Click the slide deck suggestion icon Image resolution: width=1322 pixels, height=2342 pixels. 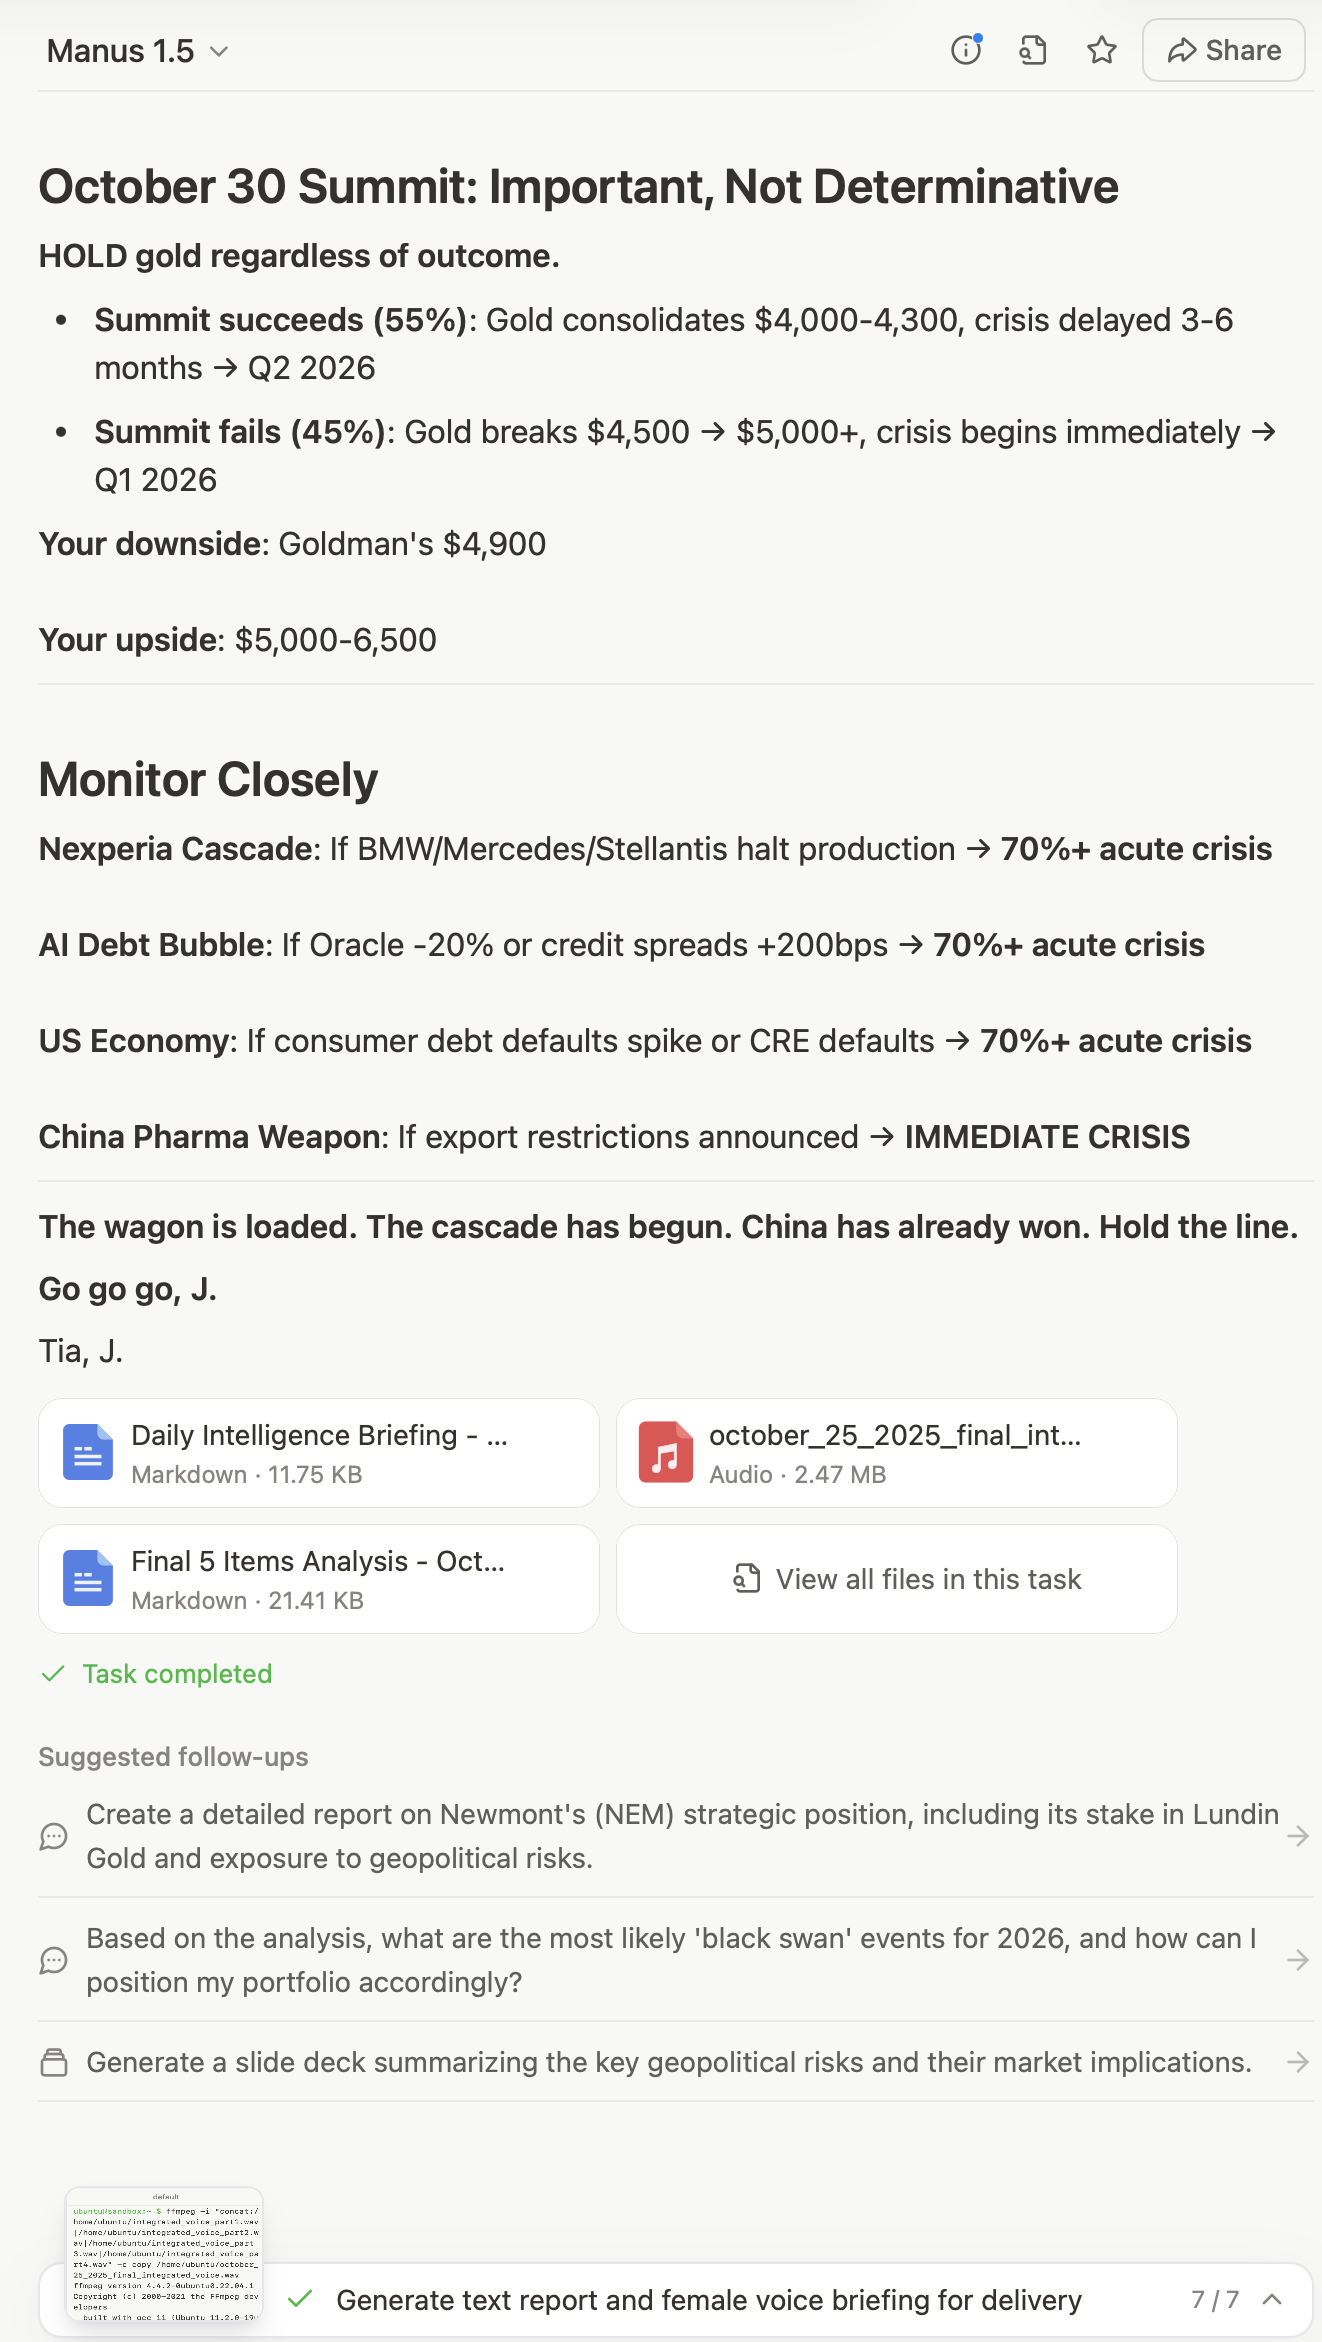(x=54, y=2062)
